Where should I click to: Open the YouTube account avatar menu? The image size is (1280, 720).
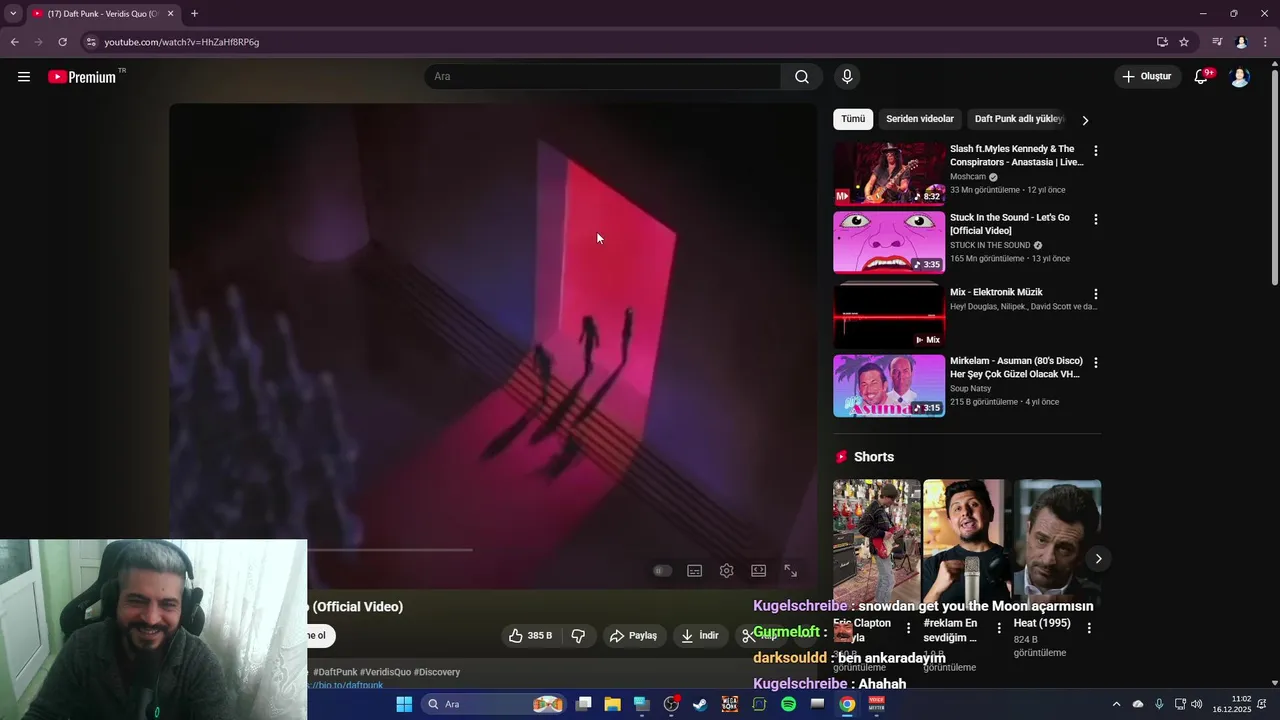pyautogui.click(x=1240, y=77)
